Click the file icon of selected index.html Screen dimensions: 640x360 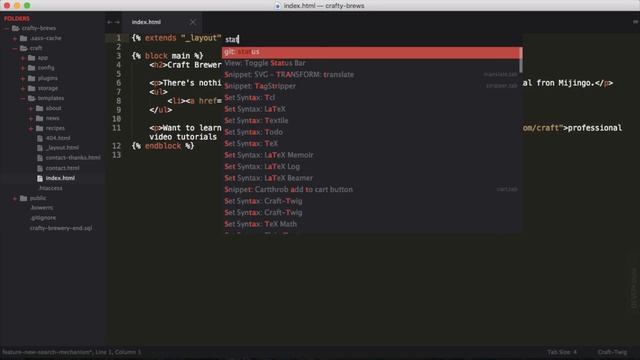coord(40,178)
